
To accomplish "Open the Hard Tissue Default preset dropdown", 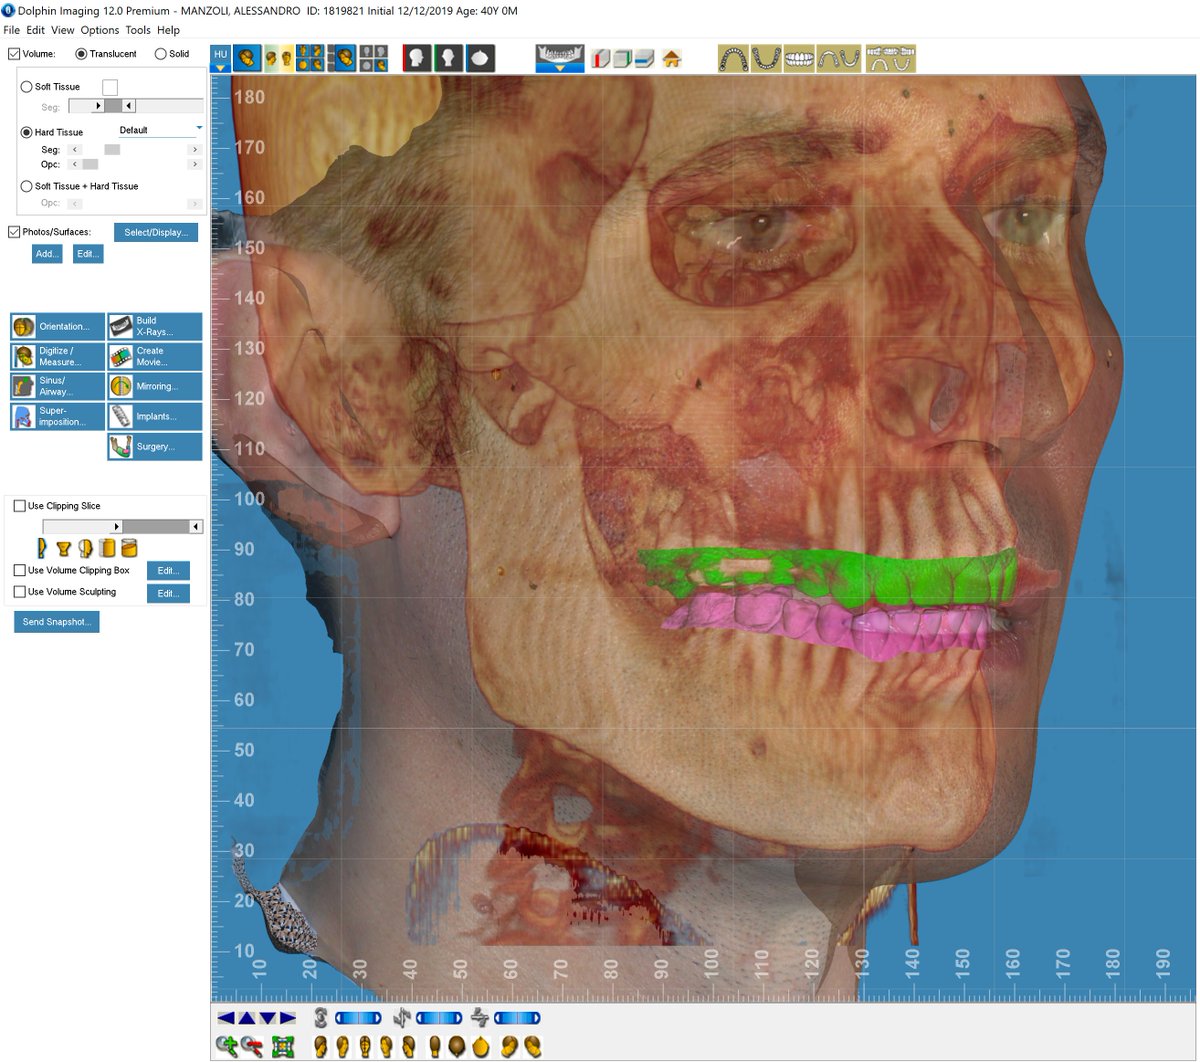I will (x=160, y=129).
